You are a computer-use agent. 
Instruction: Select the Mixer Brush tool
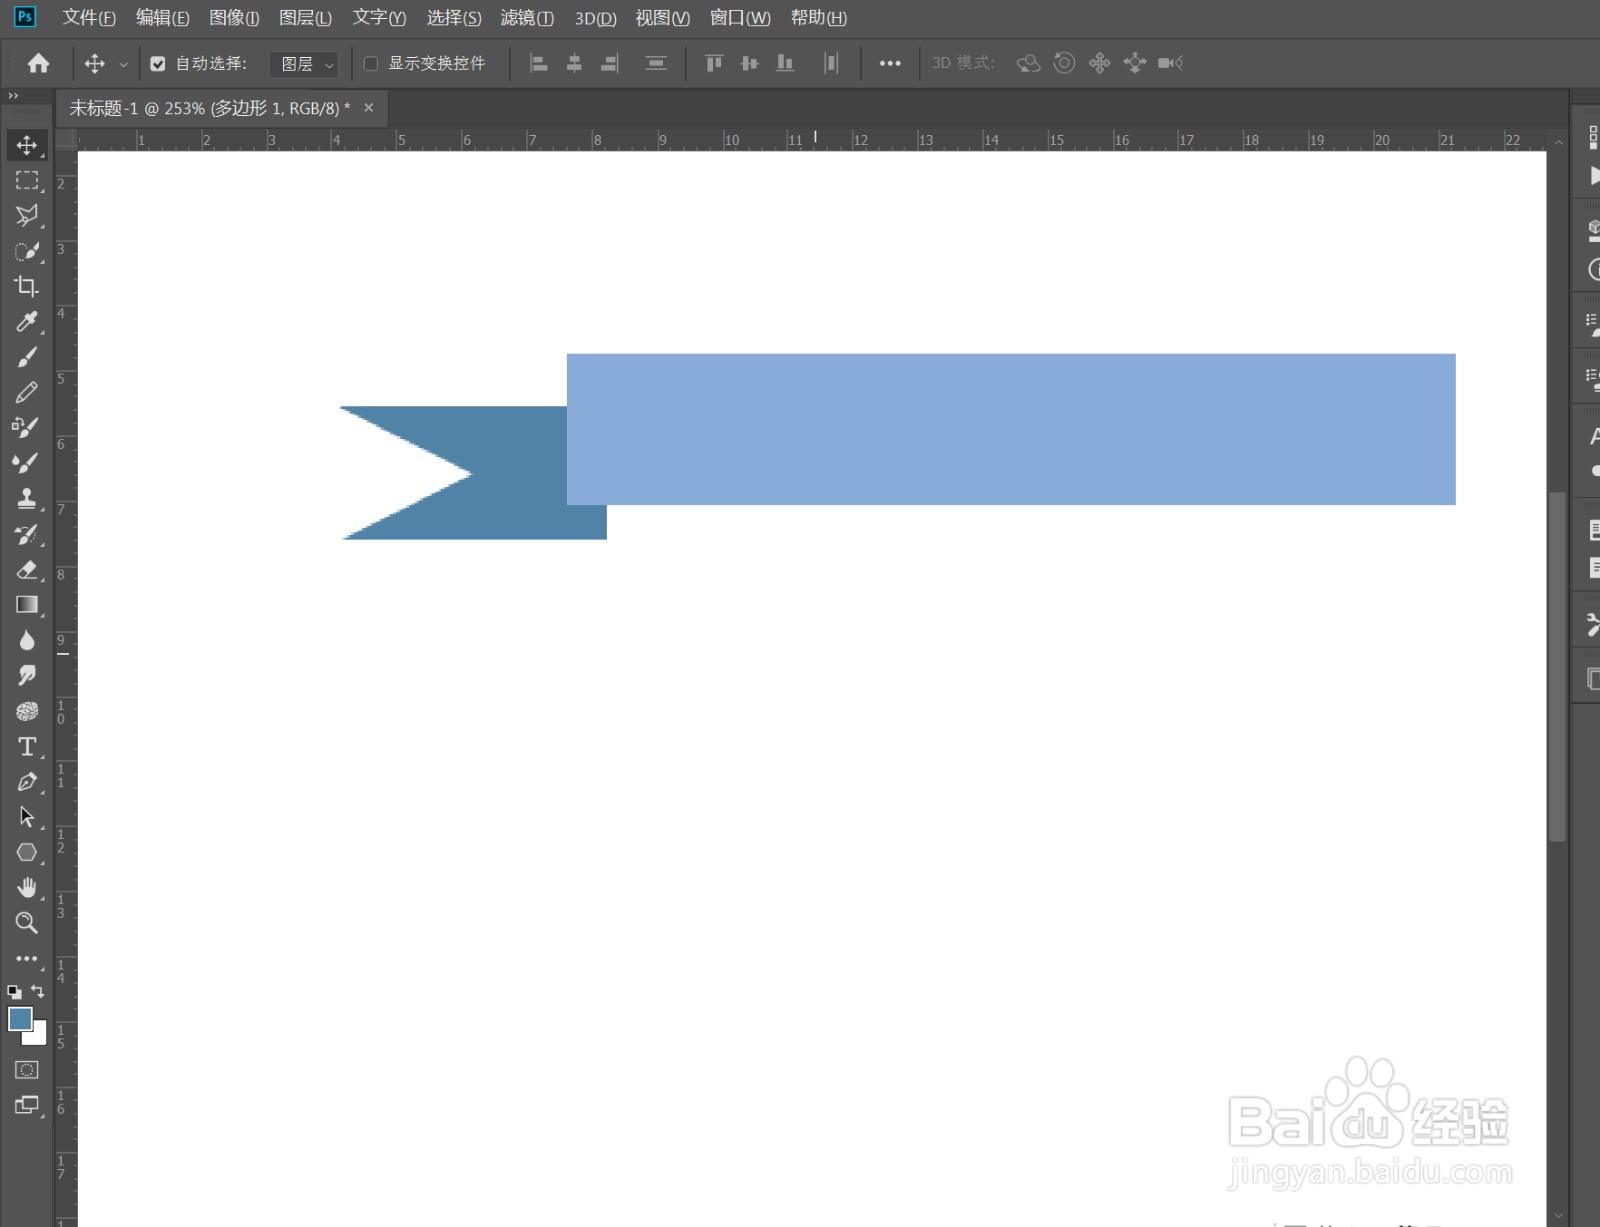(27, 463)
